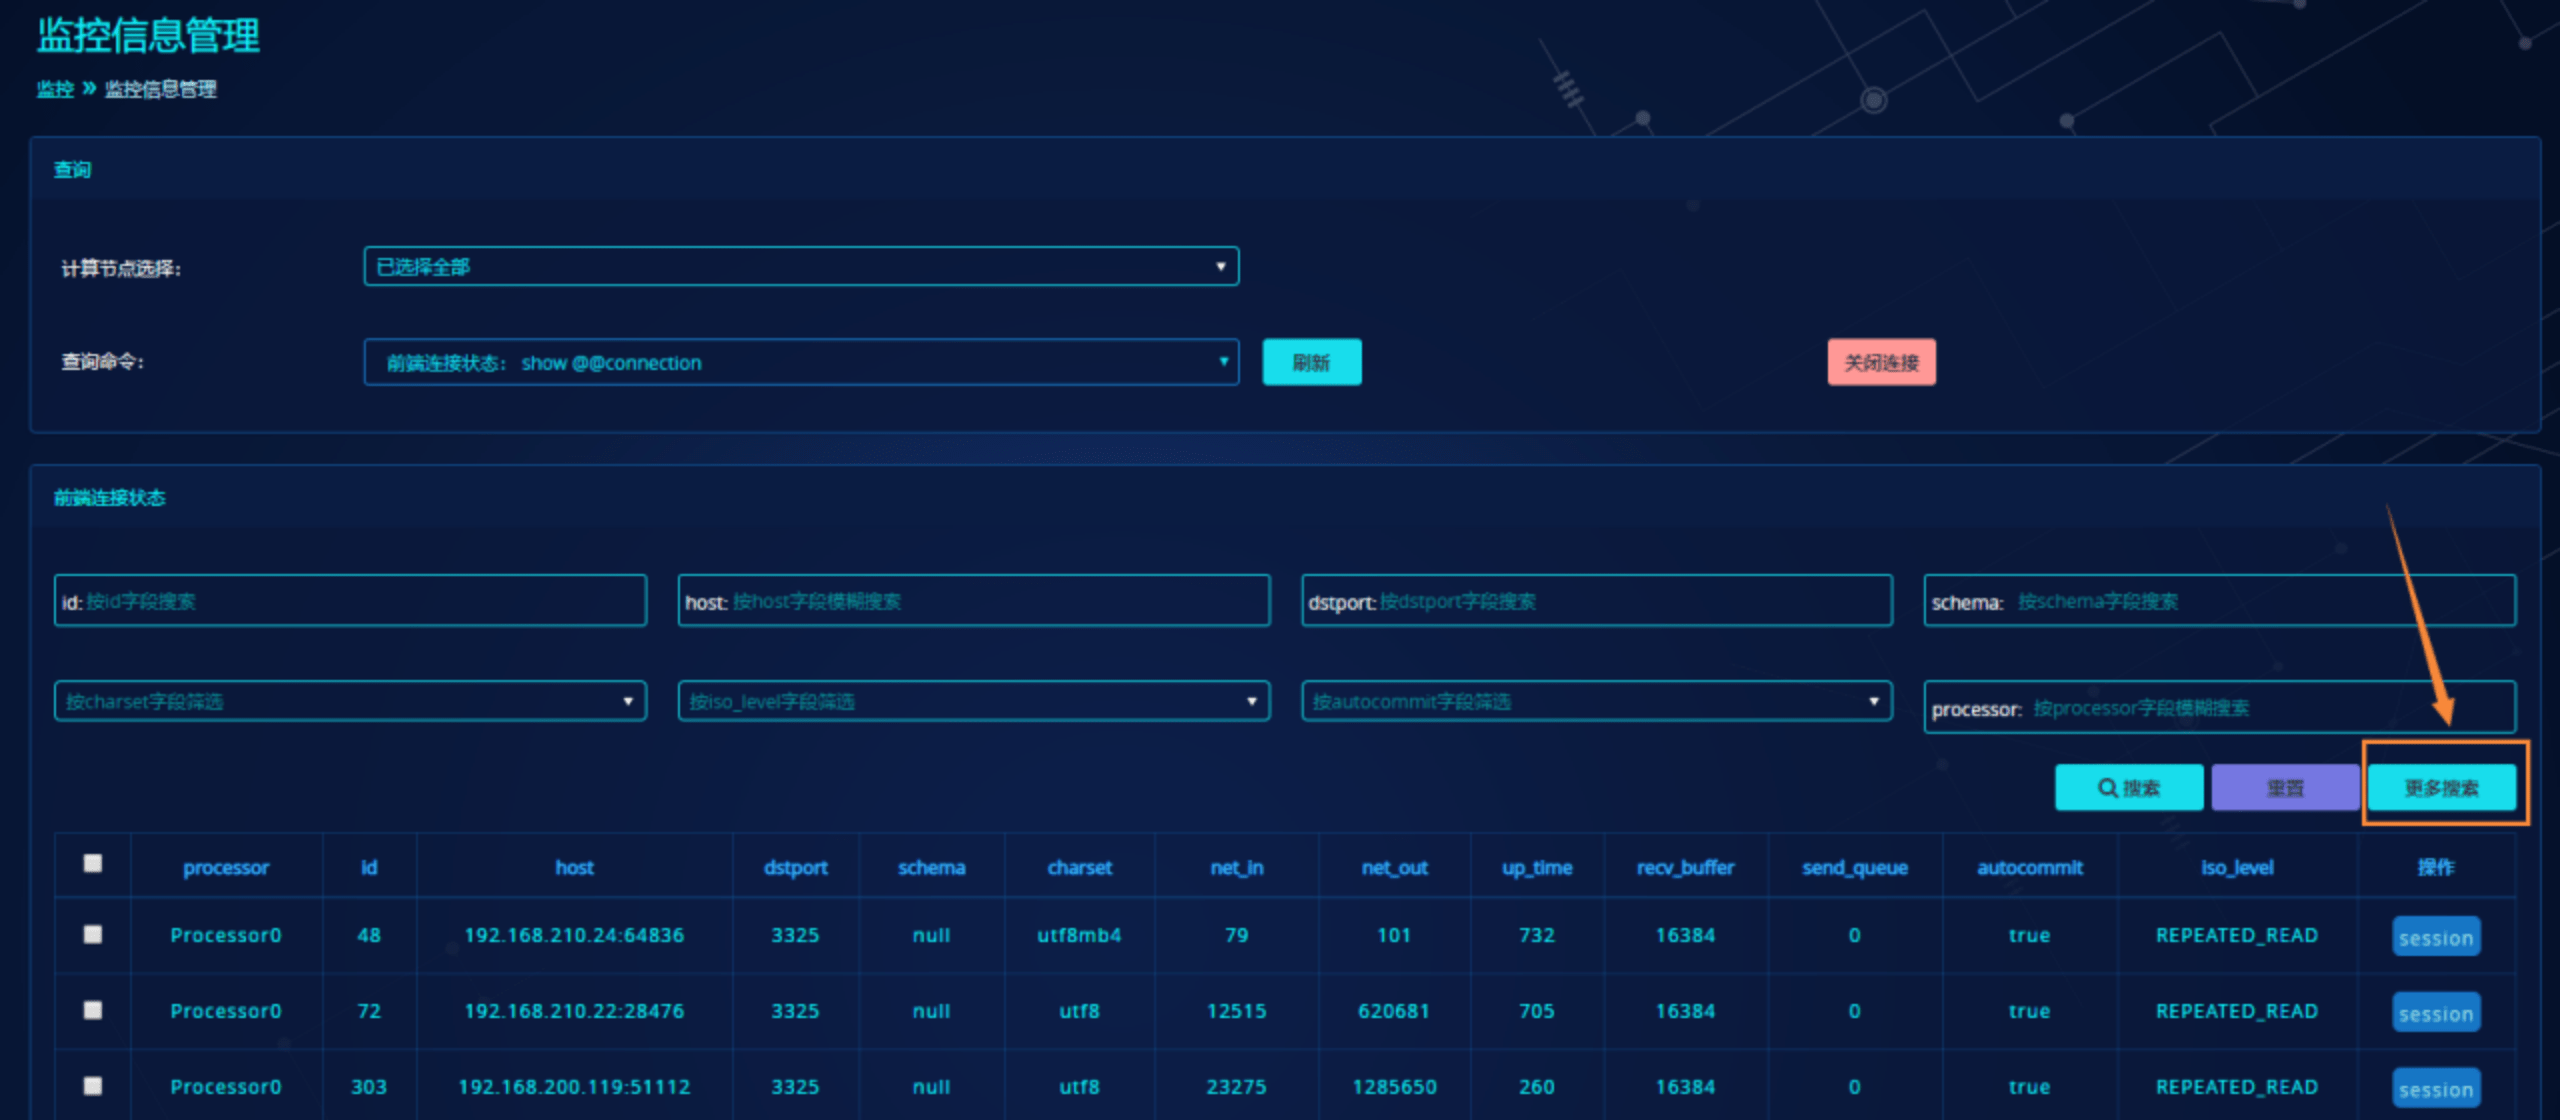
Task: Expand the iso_level field filter dropdown
Action: tap(973, 702)
